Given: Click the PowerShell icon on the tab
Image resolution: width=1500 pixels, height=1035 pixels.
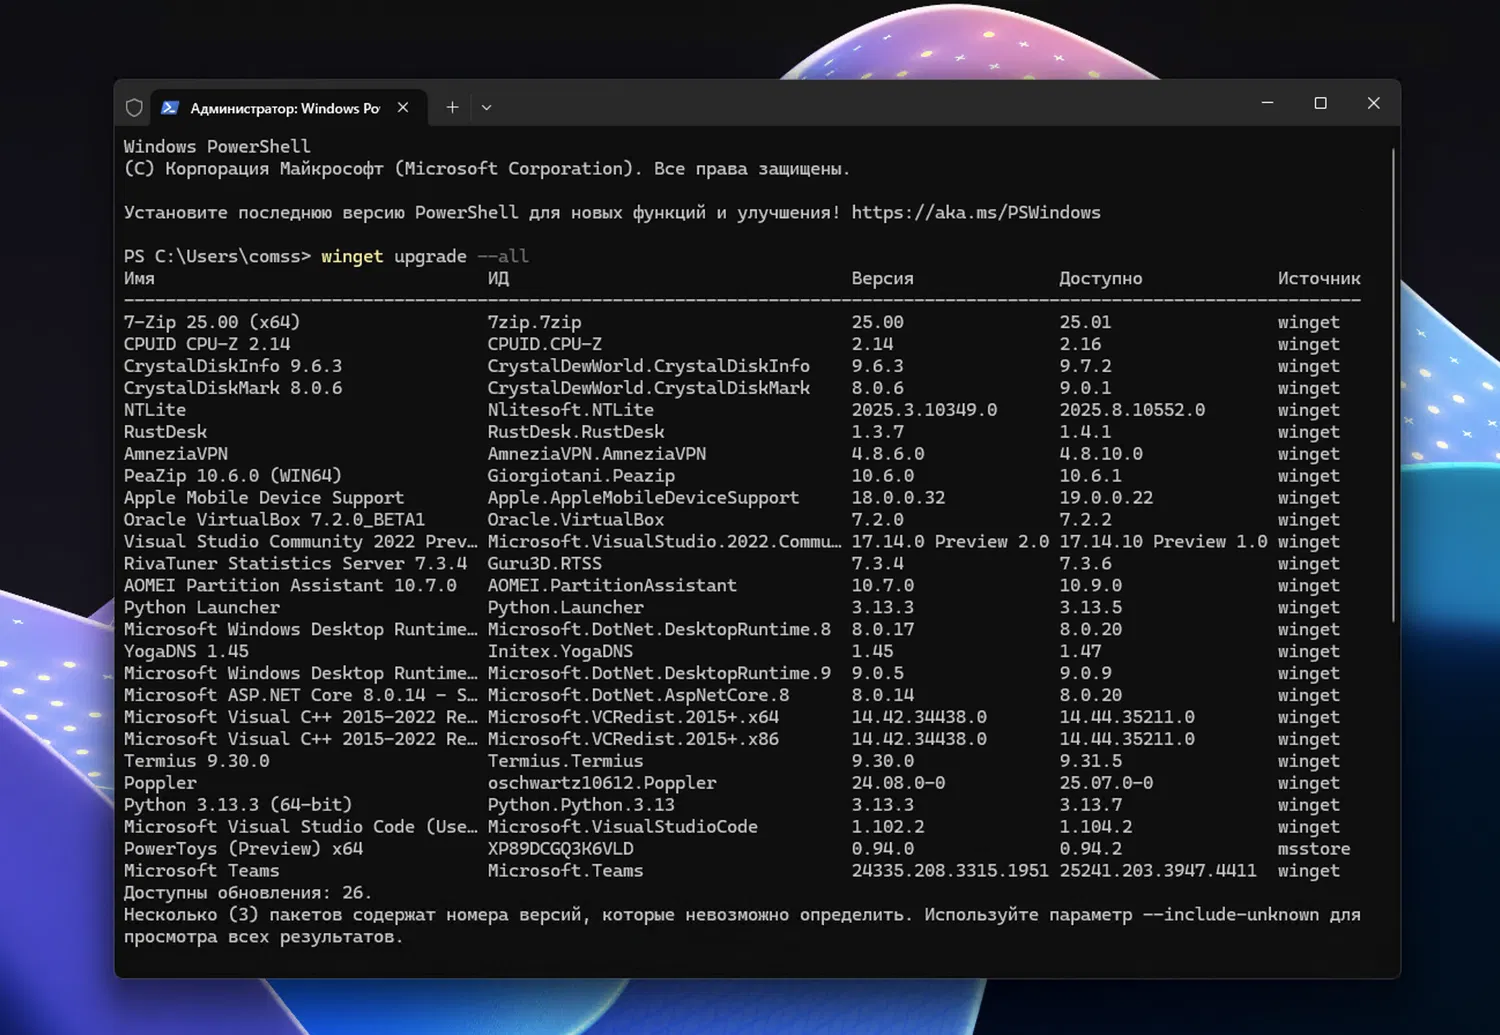Looking at the screenshot, I should (170, 108).
